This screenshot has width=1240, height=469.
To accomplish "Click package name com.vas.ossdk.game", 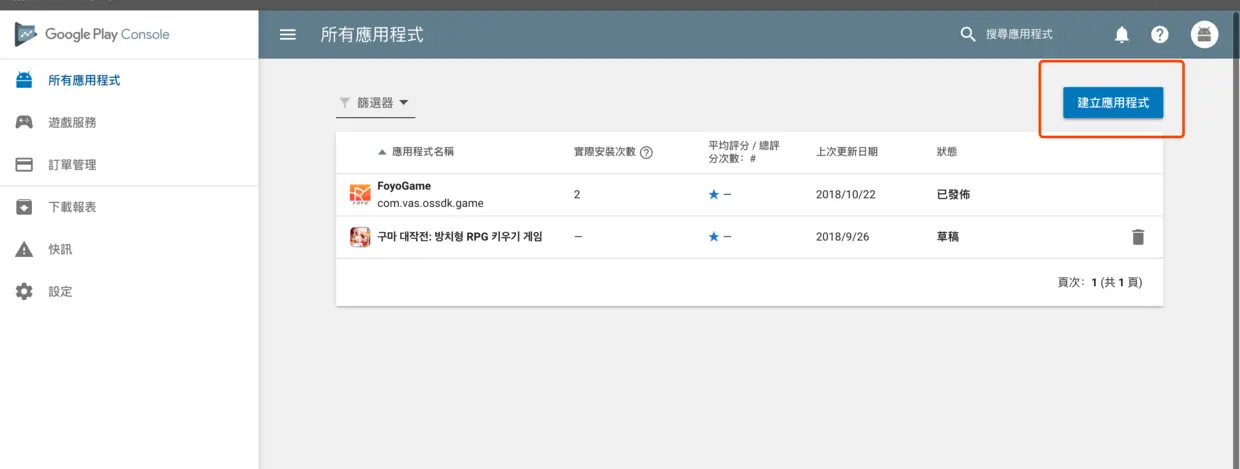I will [430, 203].
